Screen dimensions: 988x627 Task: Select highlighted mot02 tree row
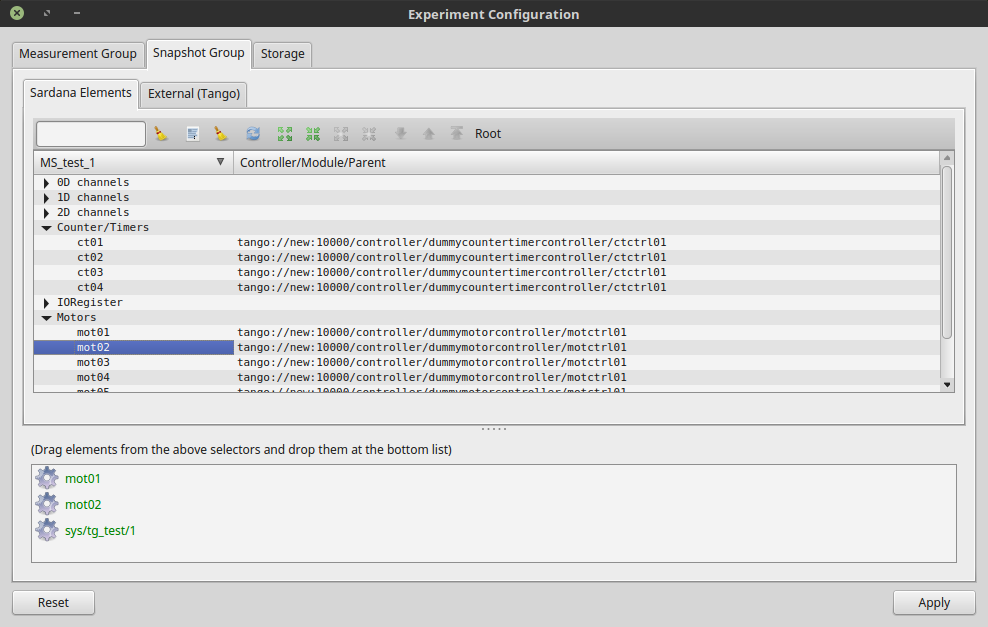click(x=134, y=348)
